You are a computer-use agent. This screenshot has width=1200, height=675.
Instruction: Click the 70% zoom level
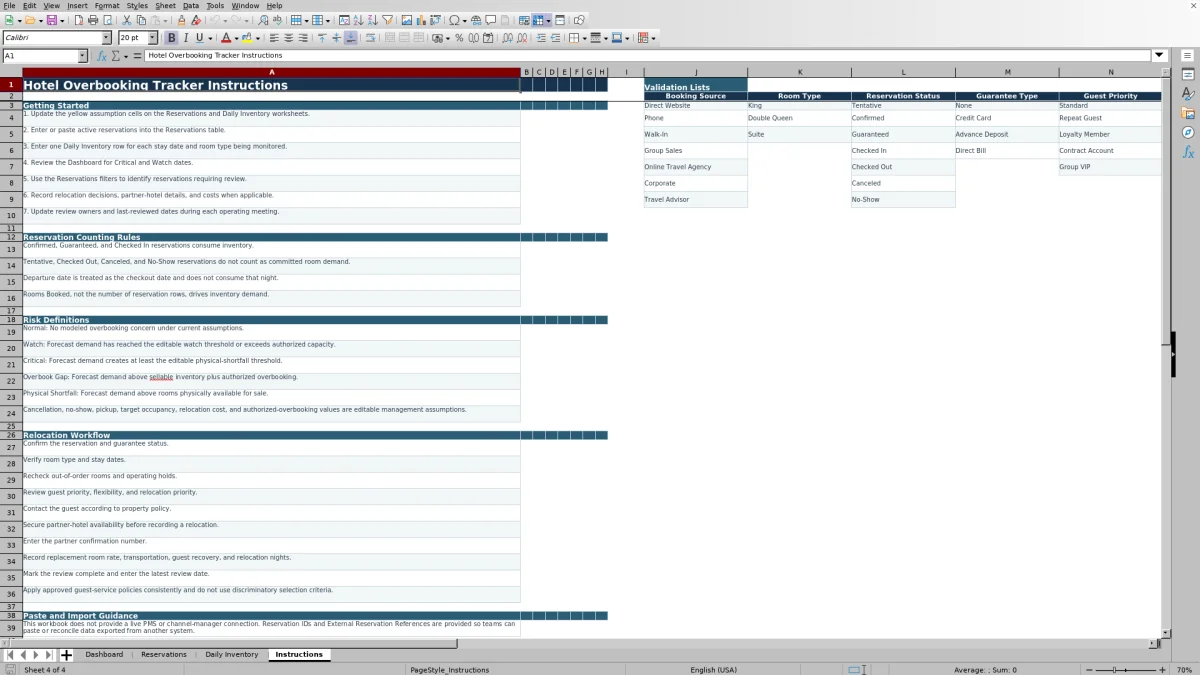[1184, 670]
